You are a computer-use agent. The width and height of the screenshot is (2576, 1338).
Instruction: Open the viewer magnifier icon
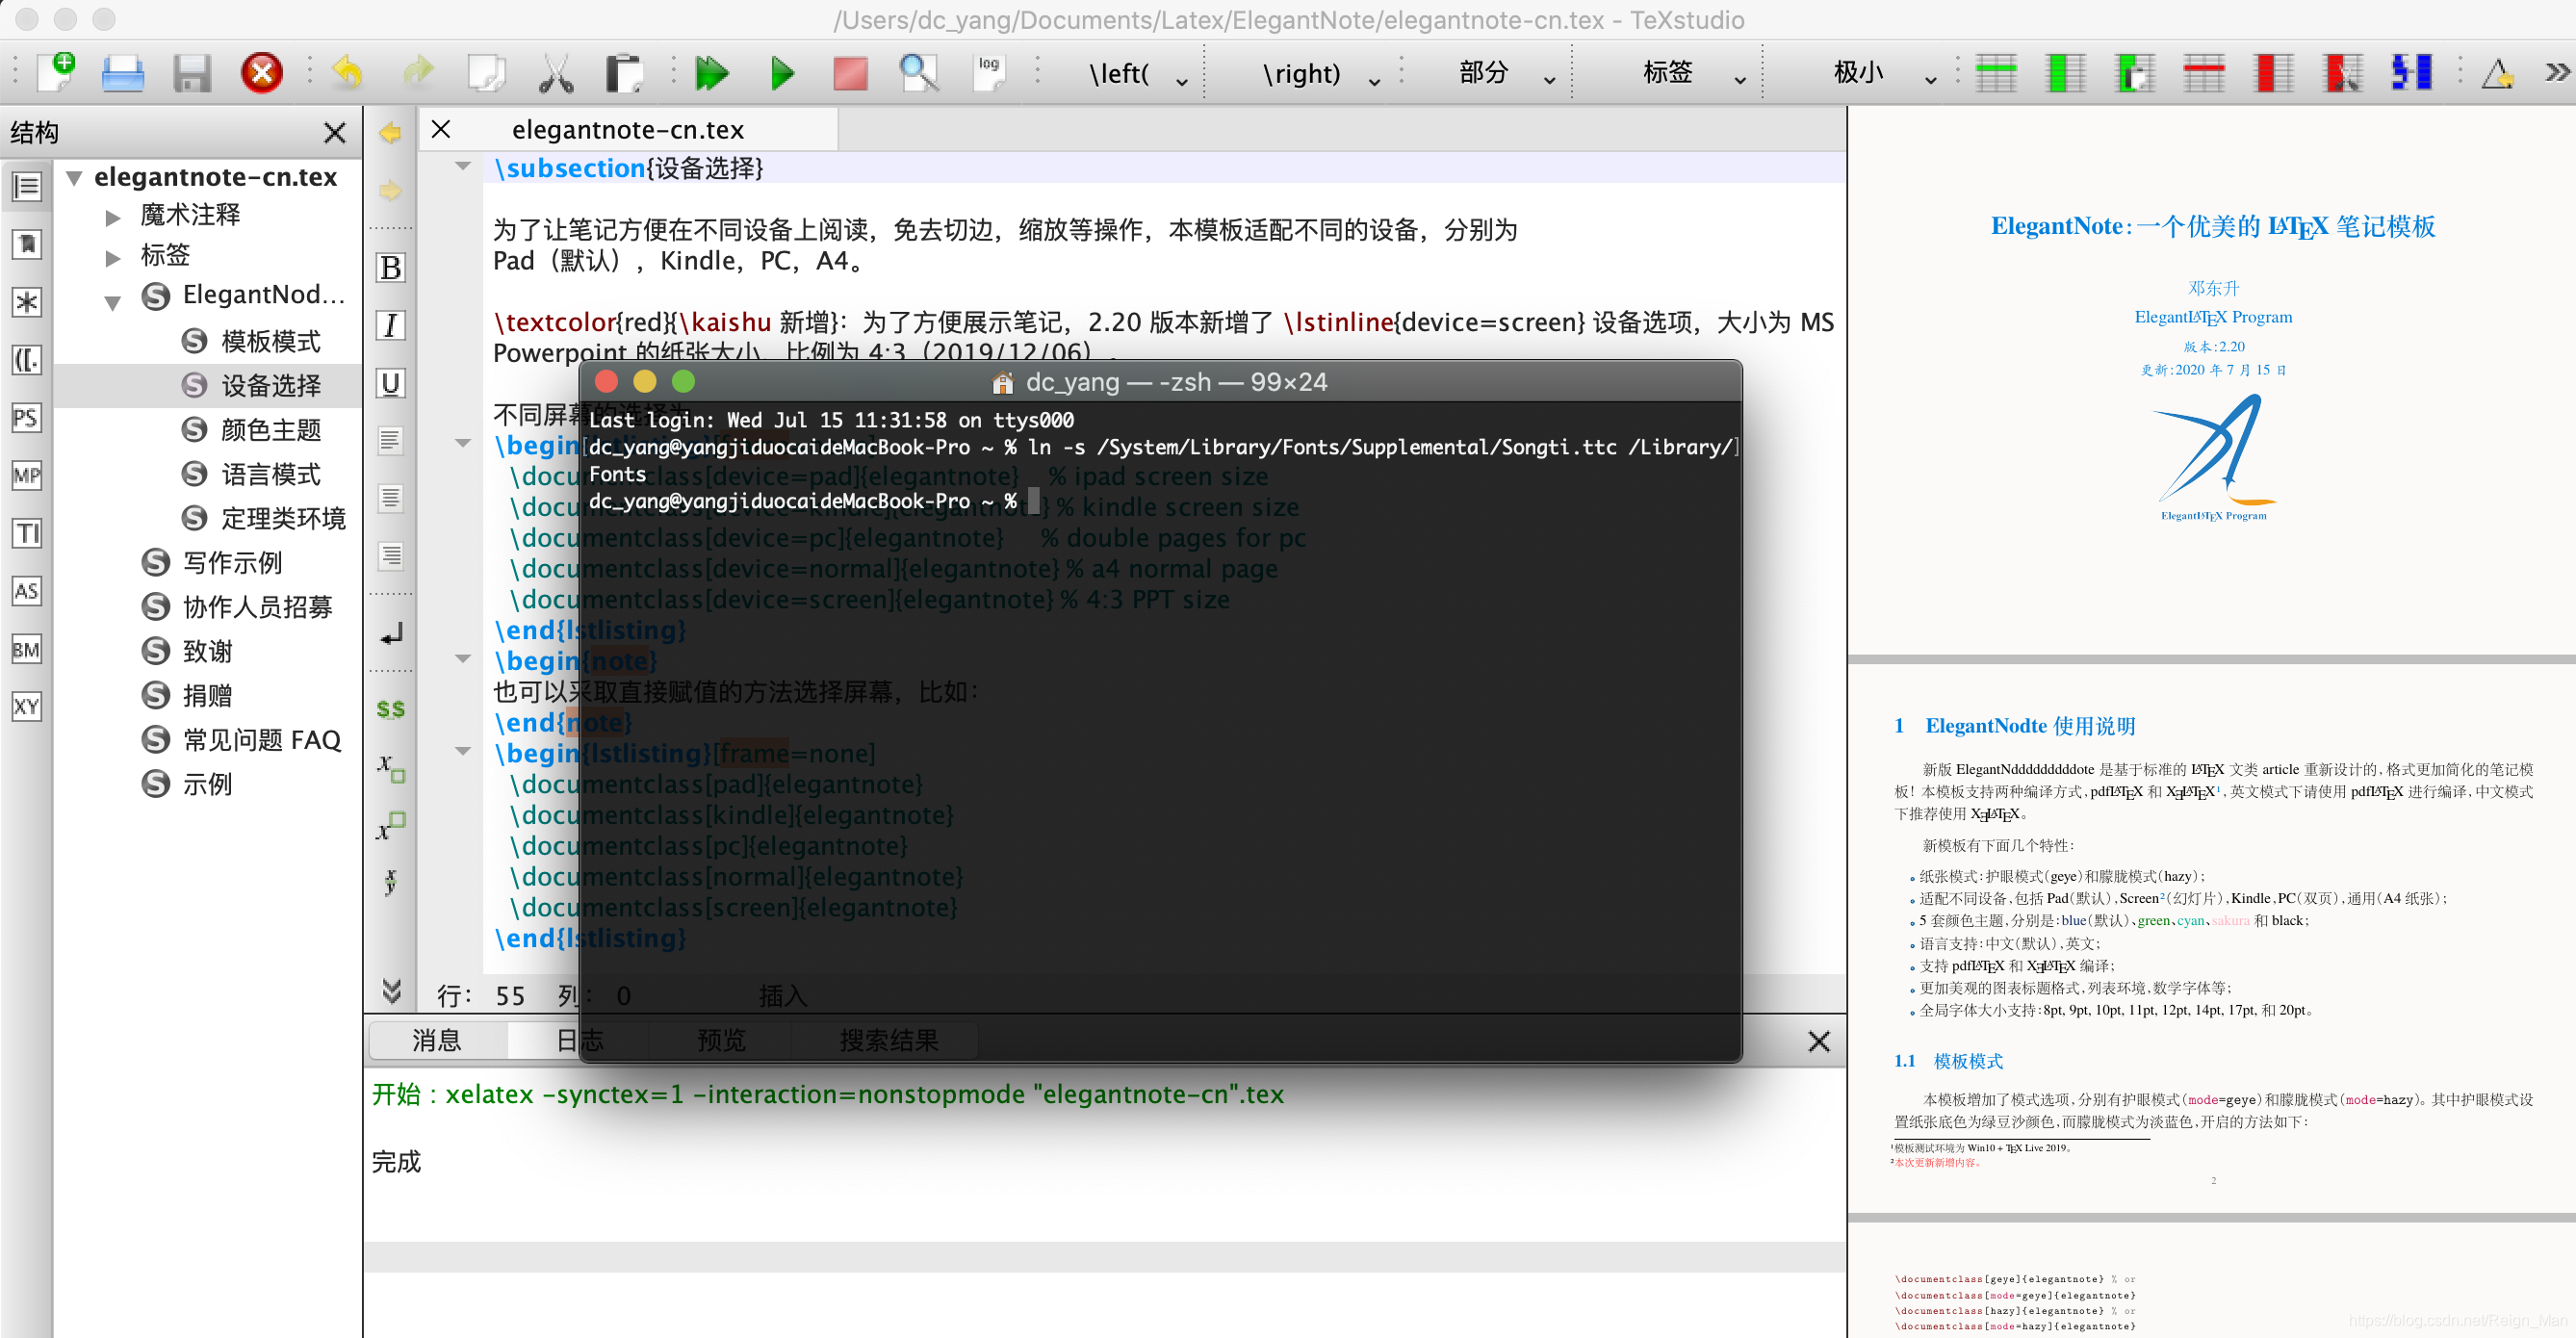pos(918,73)
